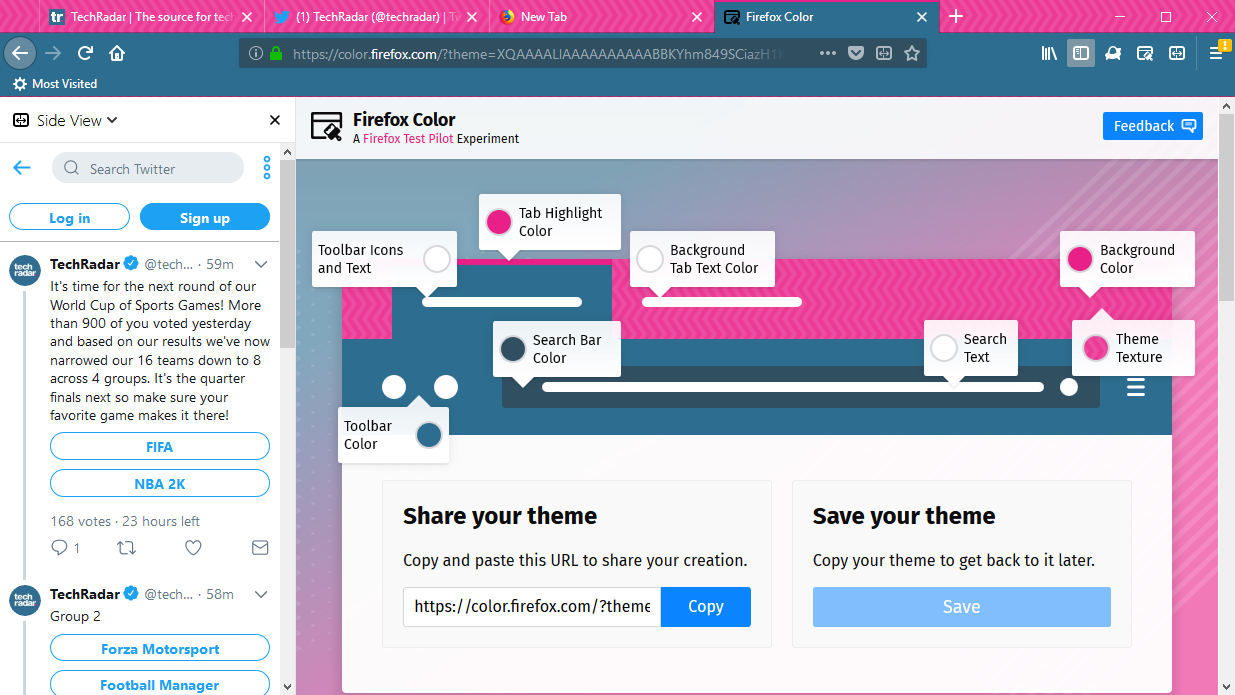Screen dimensions: 1235x695
Task: Pick the Background Color swatch
Action: pyautogui.click(x=1080, y=260)
